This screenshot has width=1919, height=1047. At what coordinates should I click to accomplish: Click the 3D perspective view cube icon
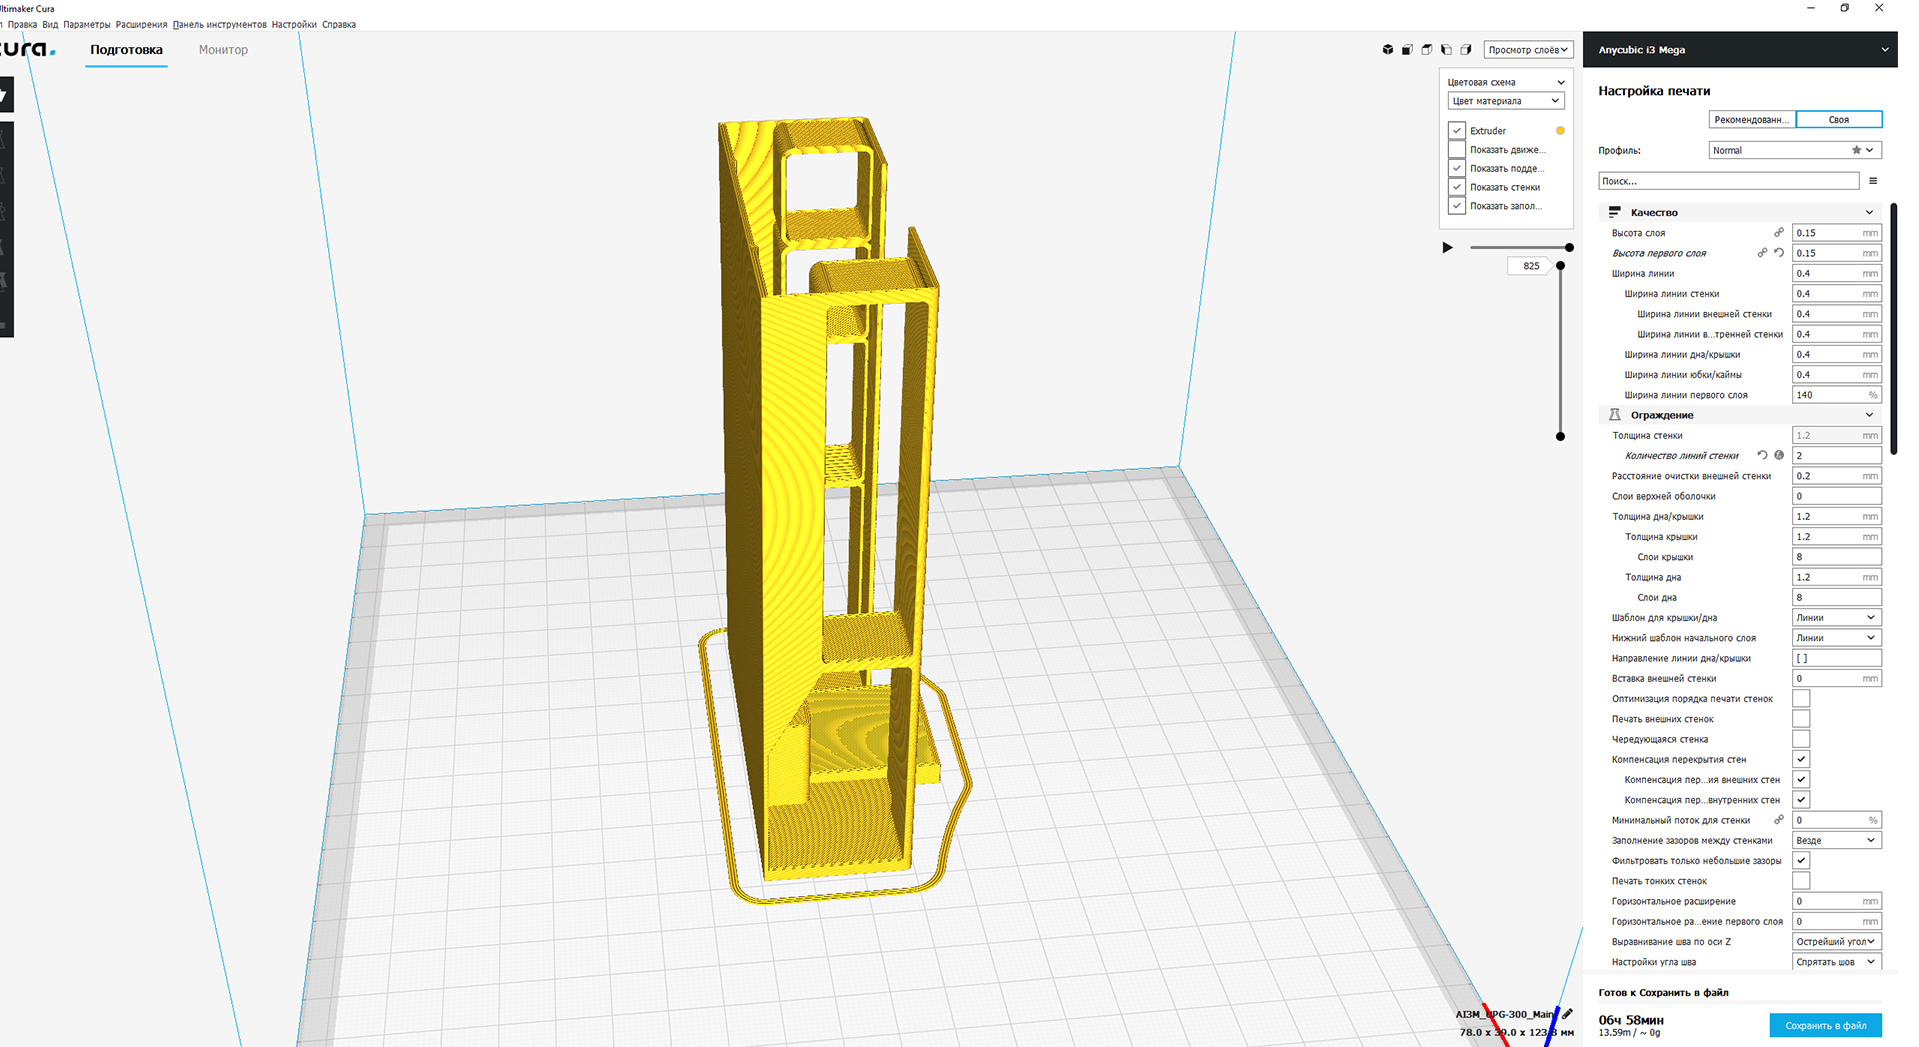1388,50
